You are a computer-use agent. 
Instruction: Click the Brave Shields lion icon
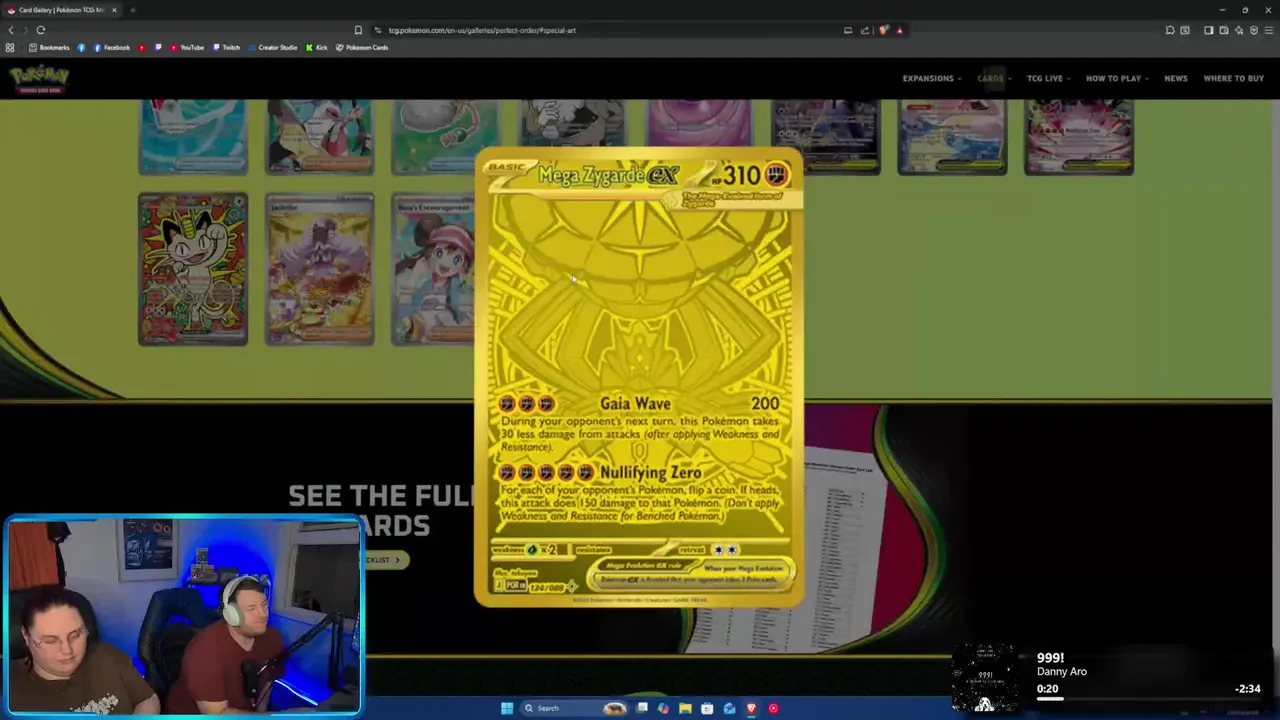(883, 30)
